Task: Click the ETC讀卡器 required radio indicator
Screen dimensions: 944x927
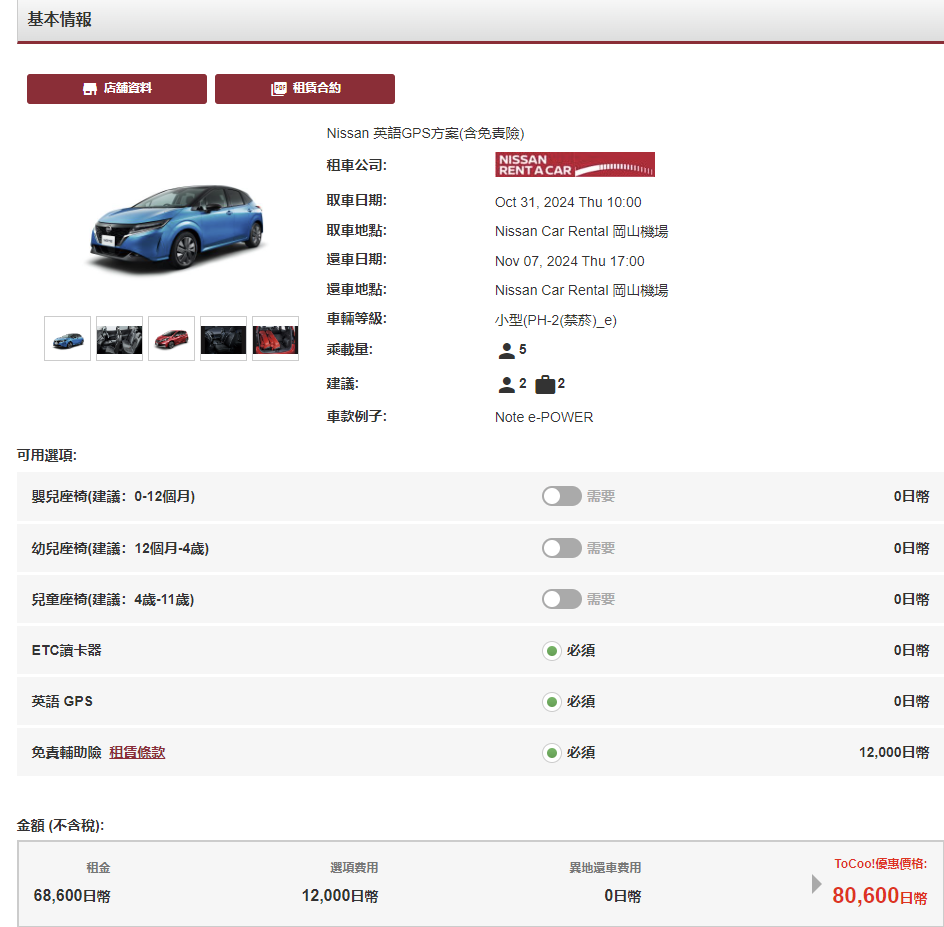Action: [551, 651]
